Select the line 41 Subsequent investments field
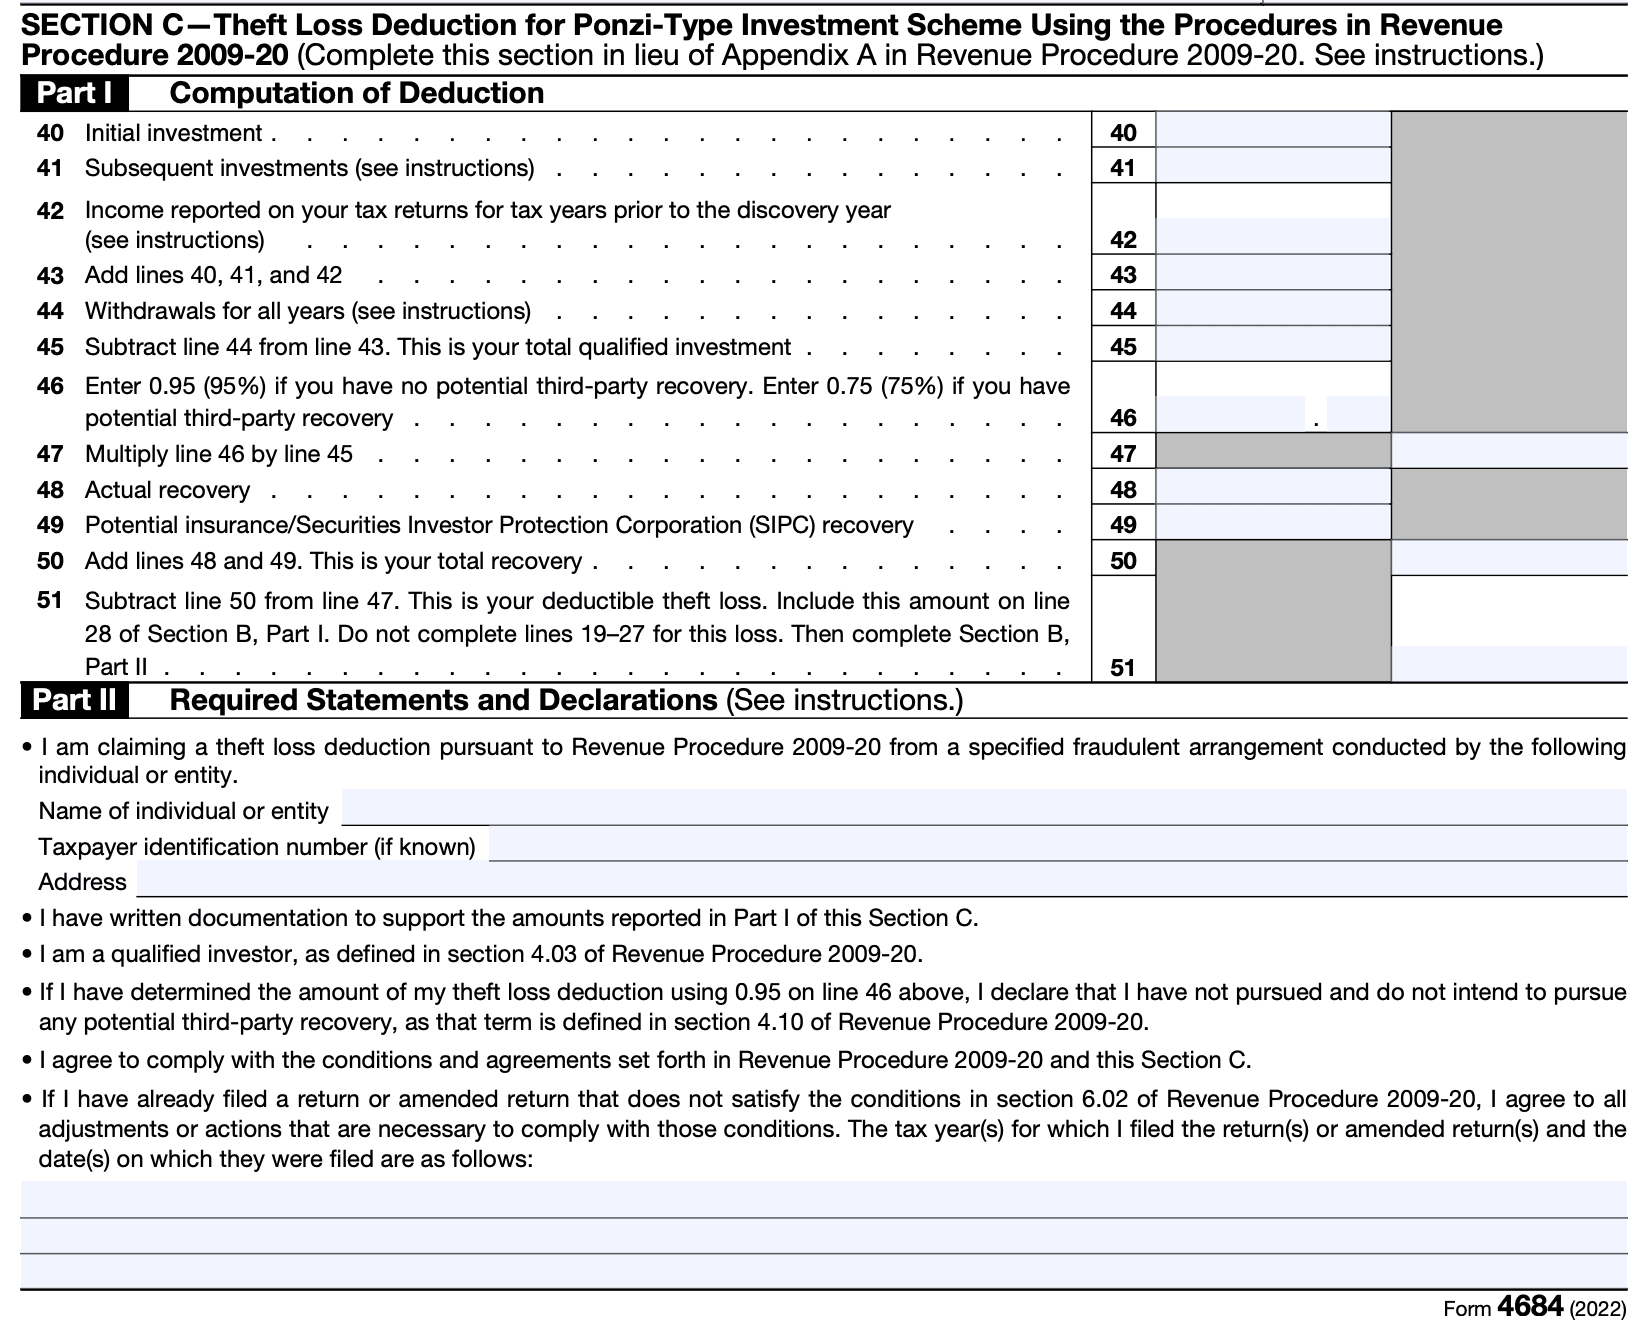 point(1272,167)
